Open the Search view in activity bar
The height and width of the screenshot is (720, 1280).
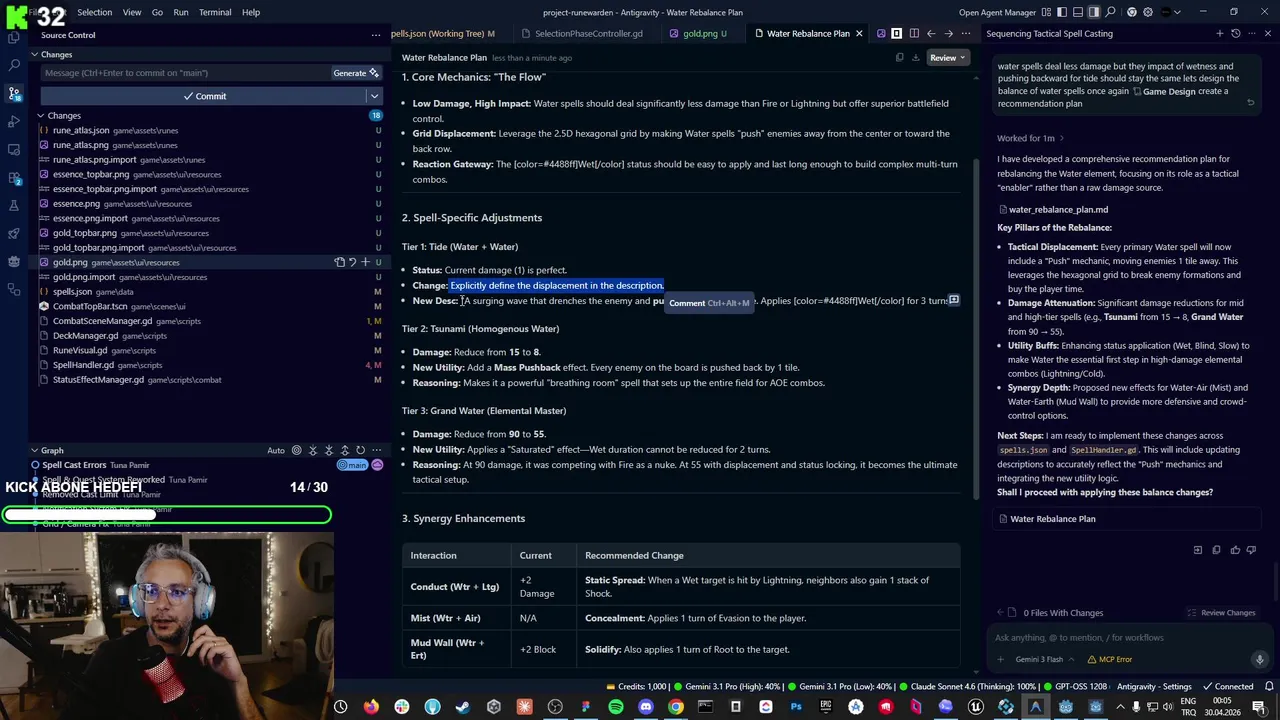pos(14,65)
